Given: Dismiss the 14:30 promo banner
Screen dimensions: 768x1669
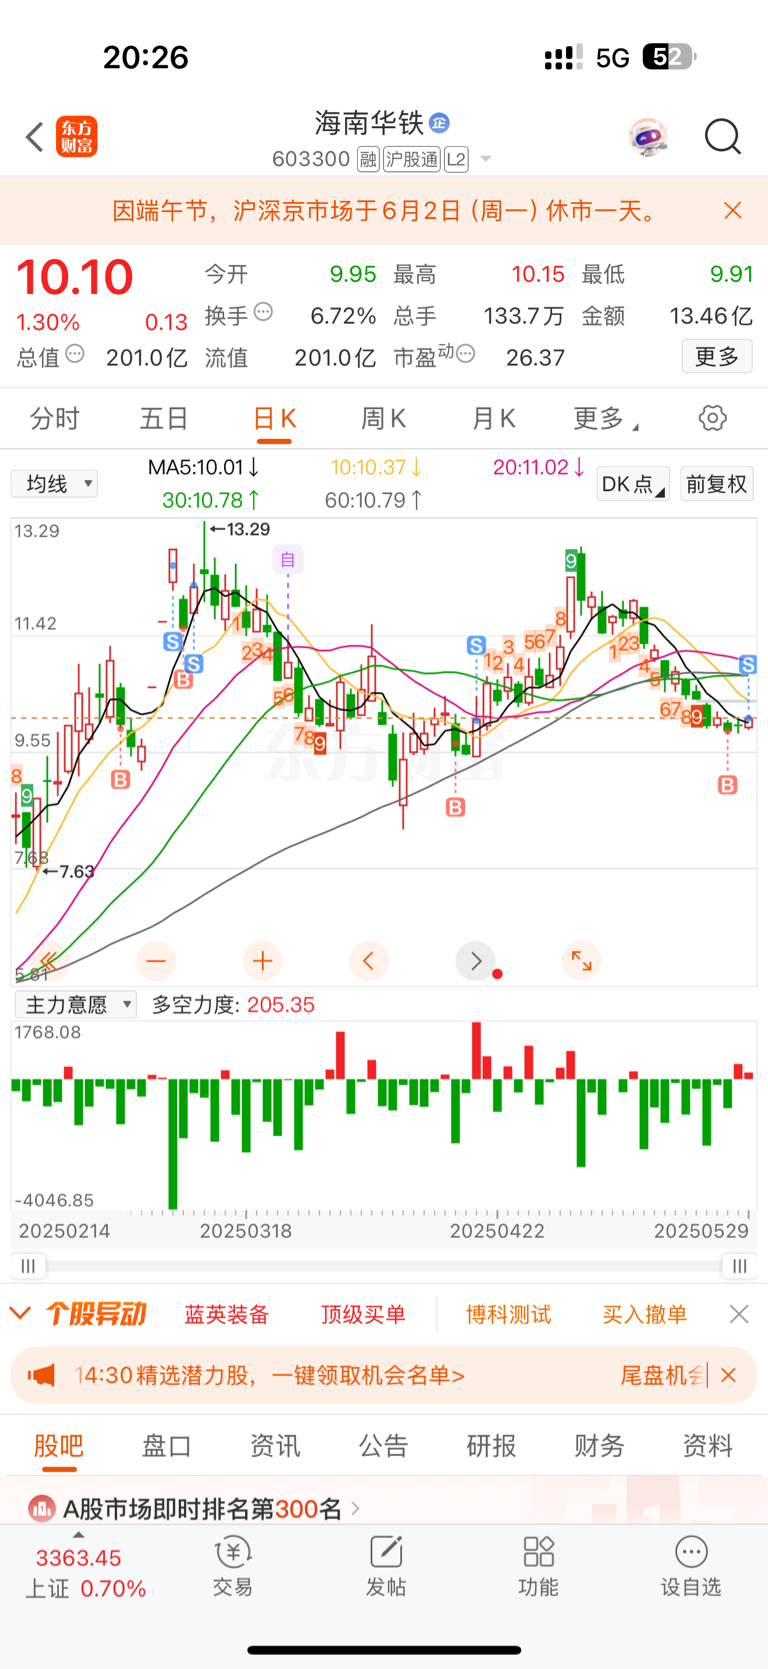Looking at the screenshot, I should [x=729, y=1375].
